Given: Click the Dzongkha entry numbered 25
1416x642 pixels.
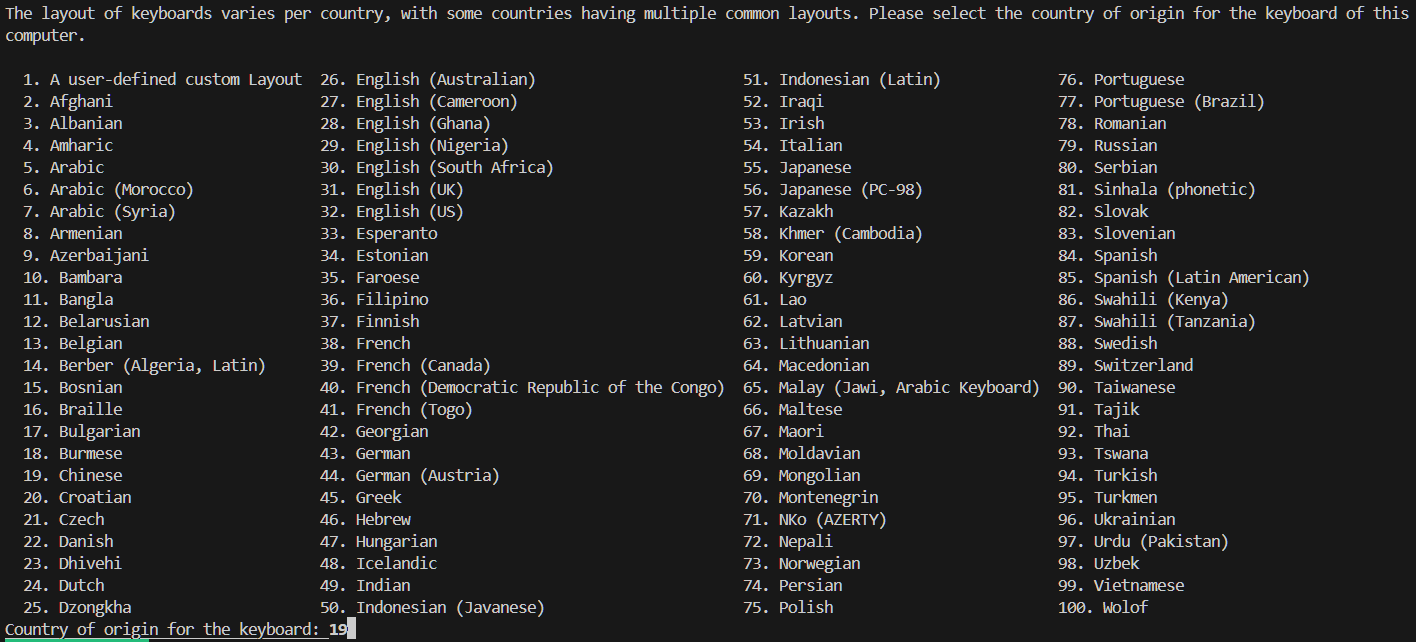Looking at the screenshot, I should point(77,607).
